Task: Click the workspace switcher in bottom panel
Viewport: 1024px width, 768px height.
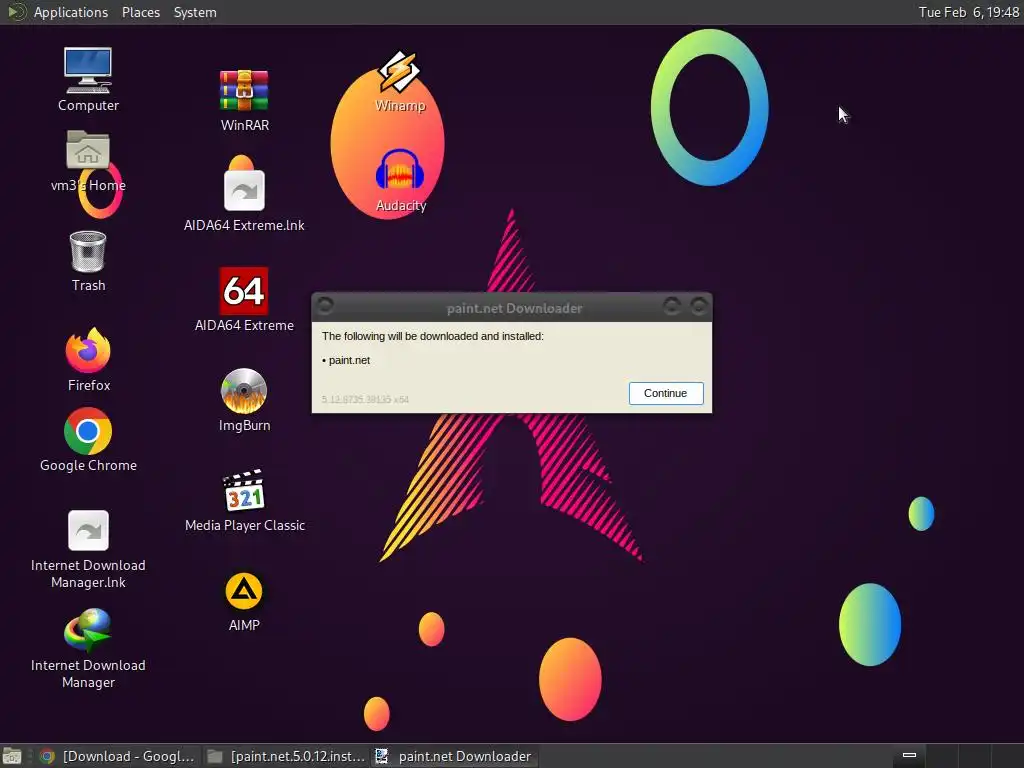Action: (957, 756)
